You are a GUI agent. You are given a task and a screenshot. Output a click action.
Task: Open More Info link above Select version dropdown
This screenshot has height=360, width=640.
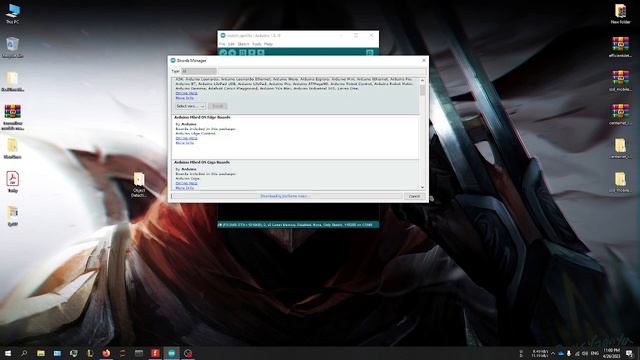point(184,98)
